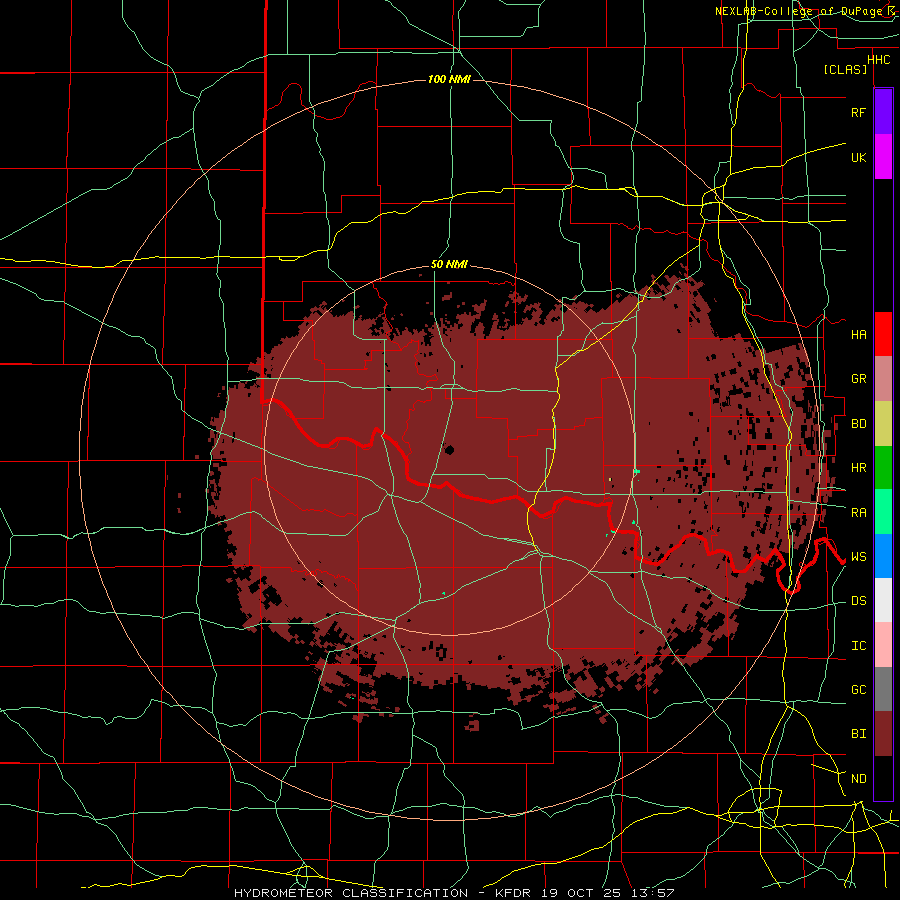Click the BI legend label
Viewport: 900px width, 900px height.
click(858, 734)
